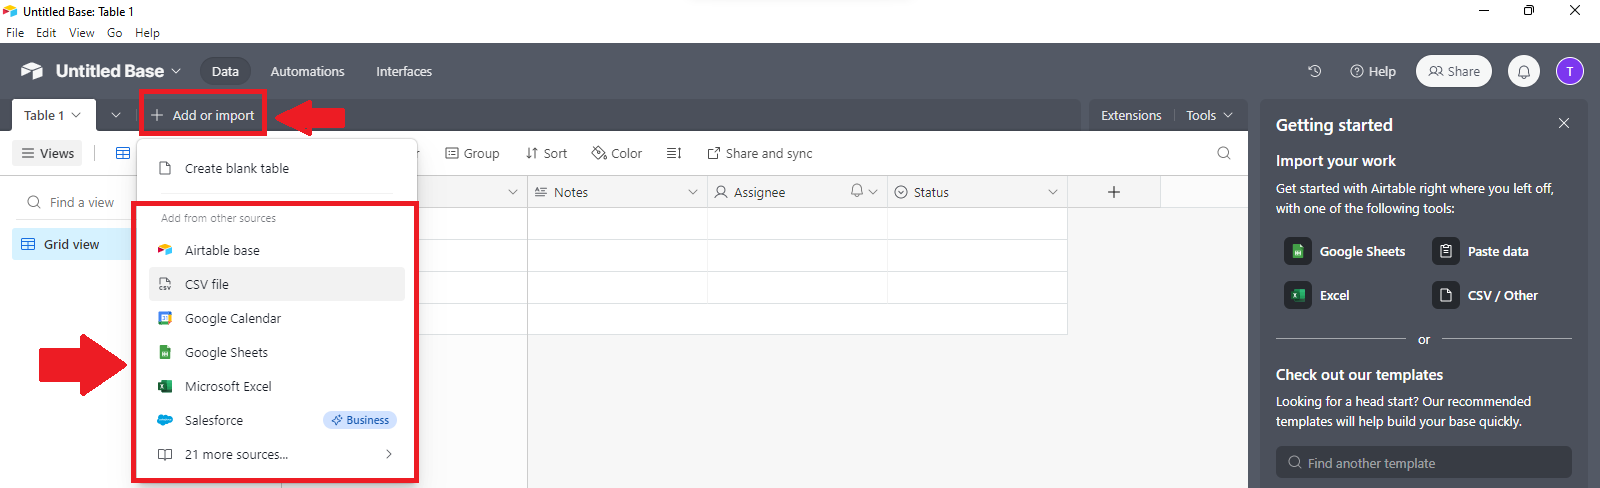The image size is (1600, 488).
Task: Close the Getting started panel
Action: 1564,123
